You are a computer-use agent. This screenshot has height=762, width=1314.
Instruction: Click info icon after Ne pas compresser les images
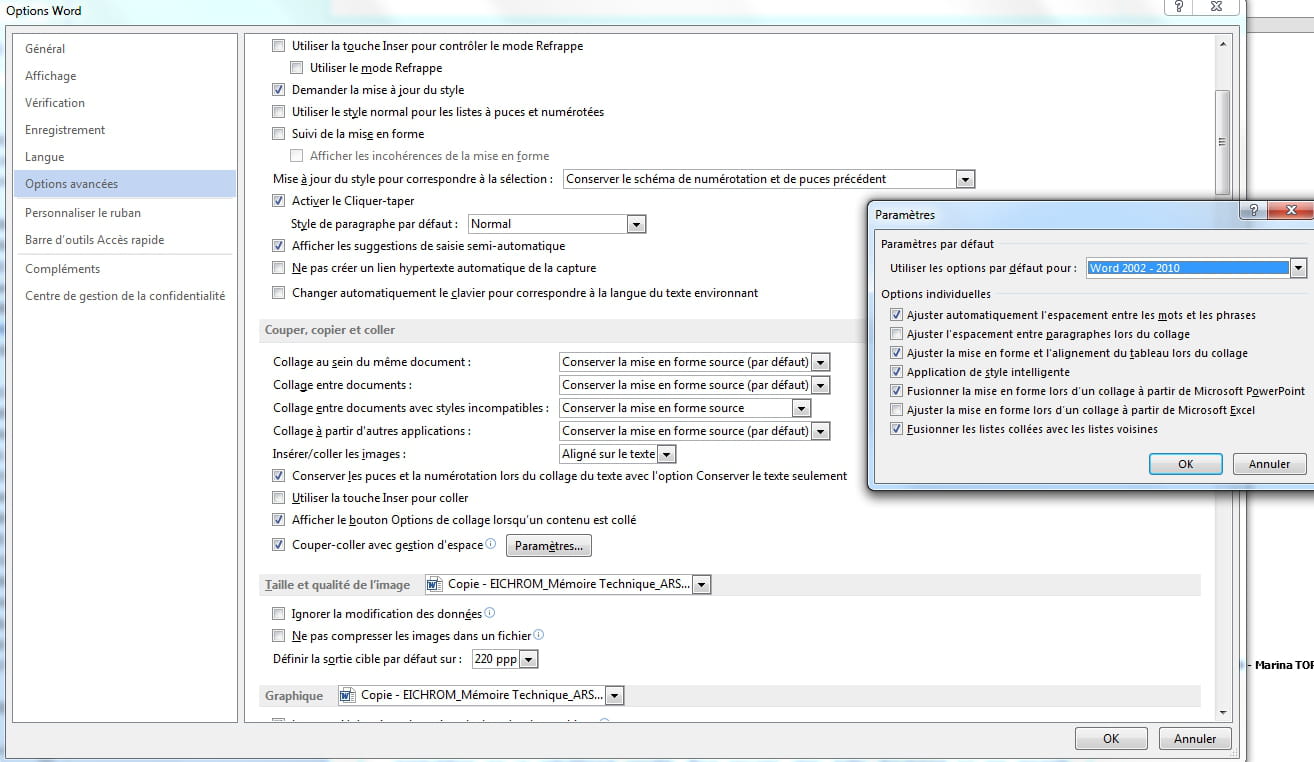539,635
